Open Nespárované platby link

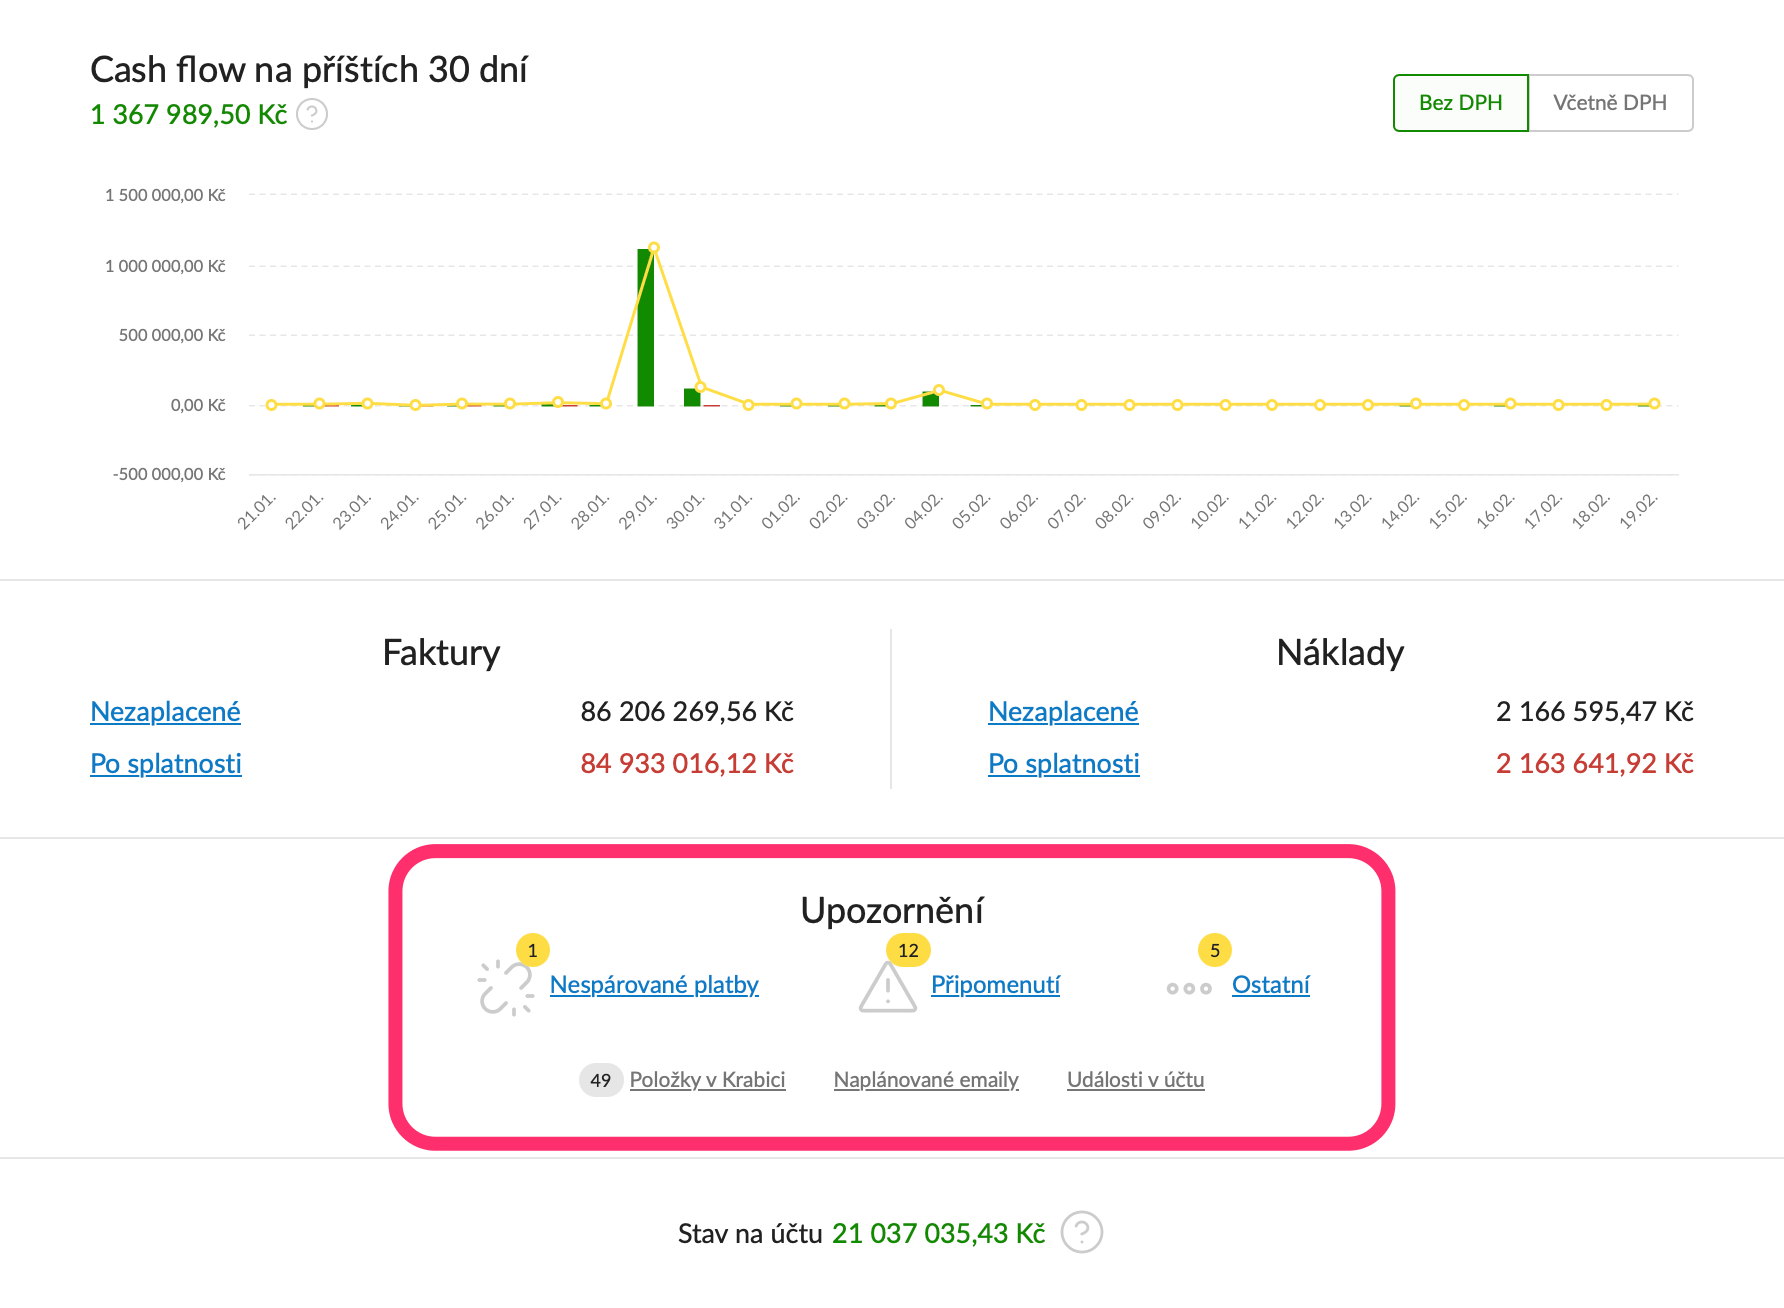tap(654, 985)
